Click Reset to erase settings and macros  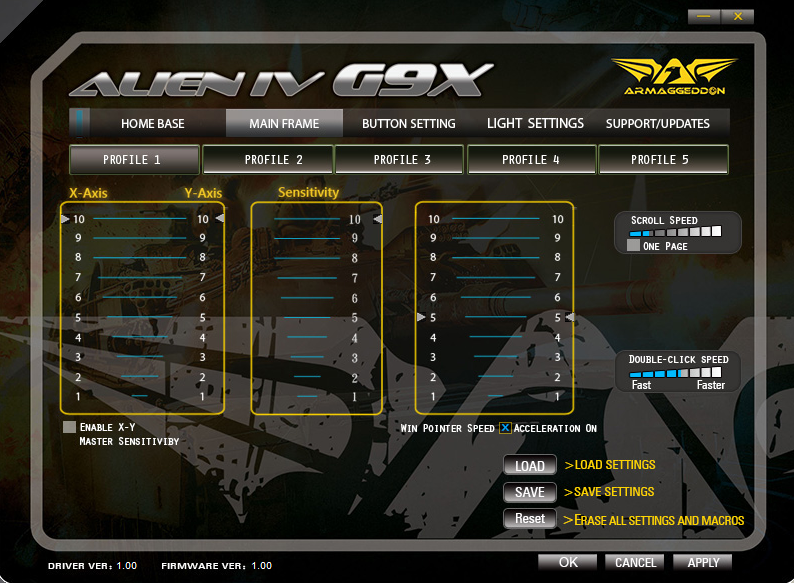coord(530,519)
